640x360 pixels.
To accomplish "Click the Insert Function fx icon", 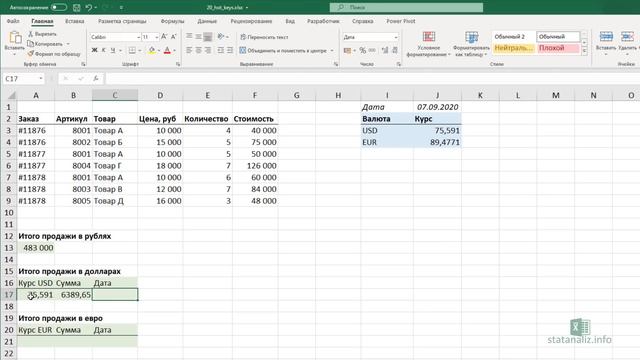I will coord(96,78).
